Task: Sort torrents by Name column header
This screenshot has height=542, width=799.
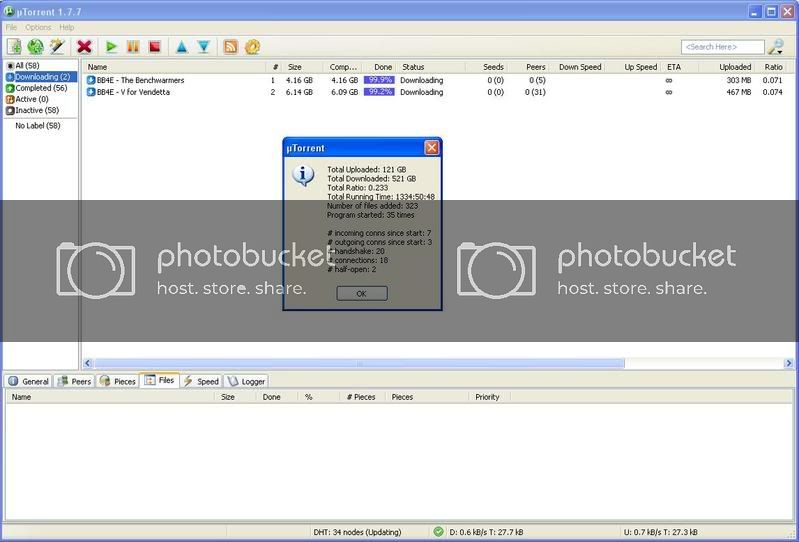Action: point(175,67)
